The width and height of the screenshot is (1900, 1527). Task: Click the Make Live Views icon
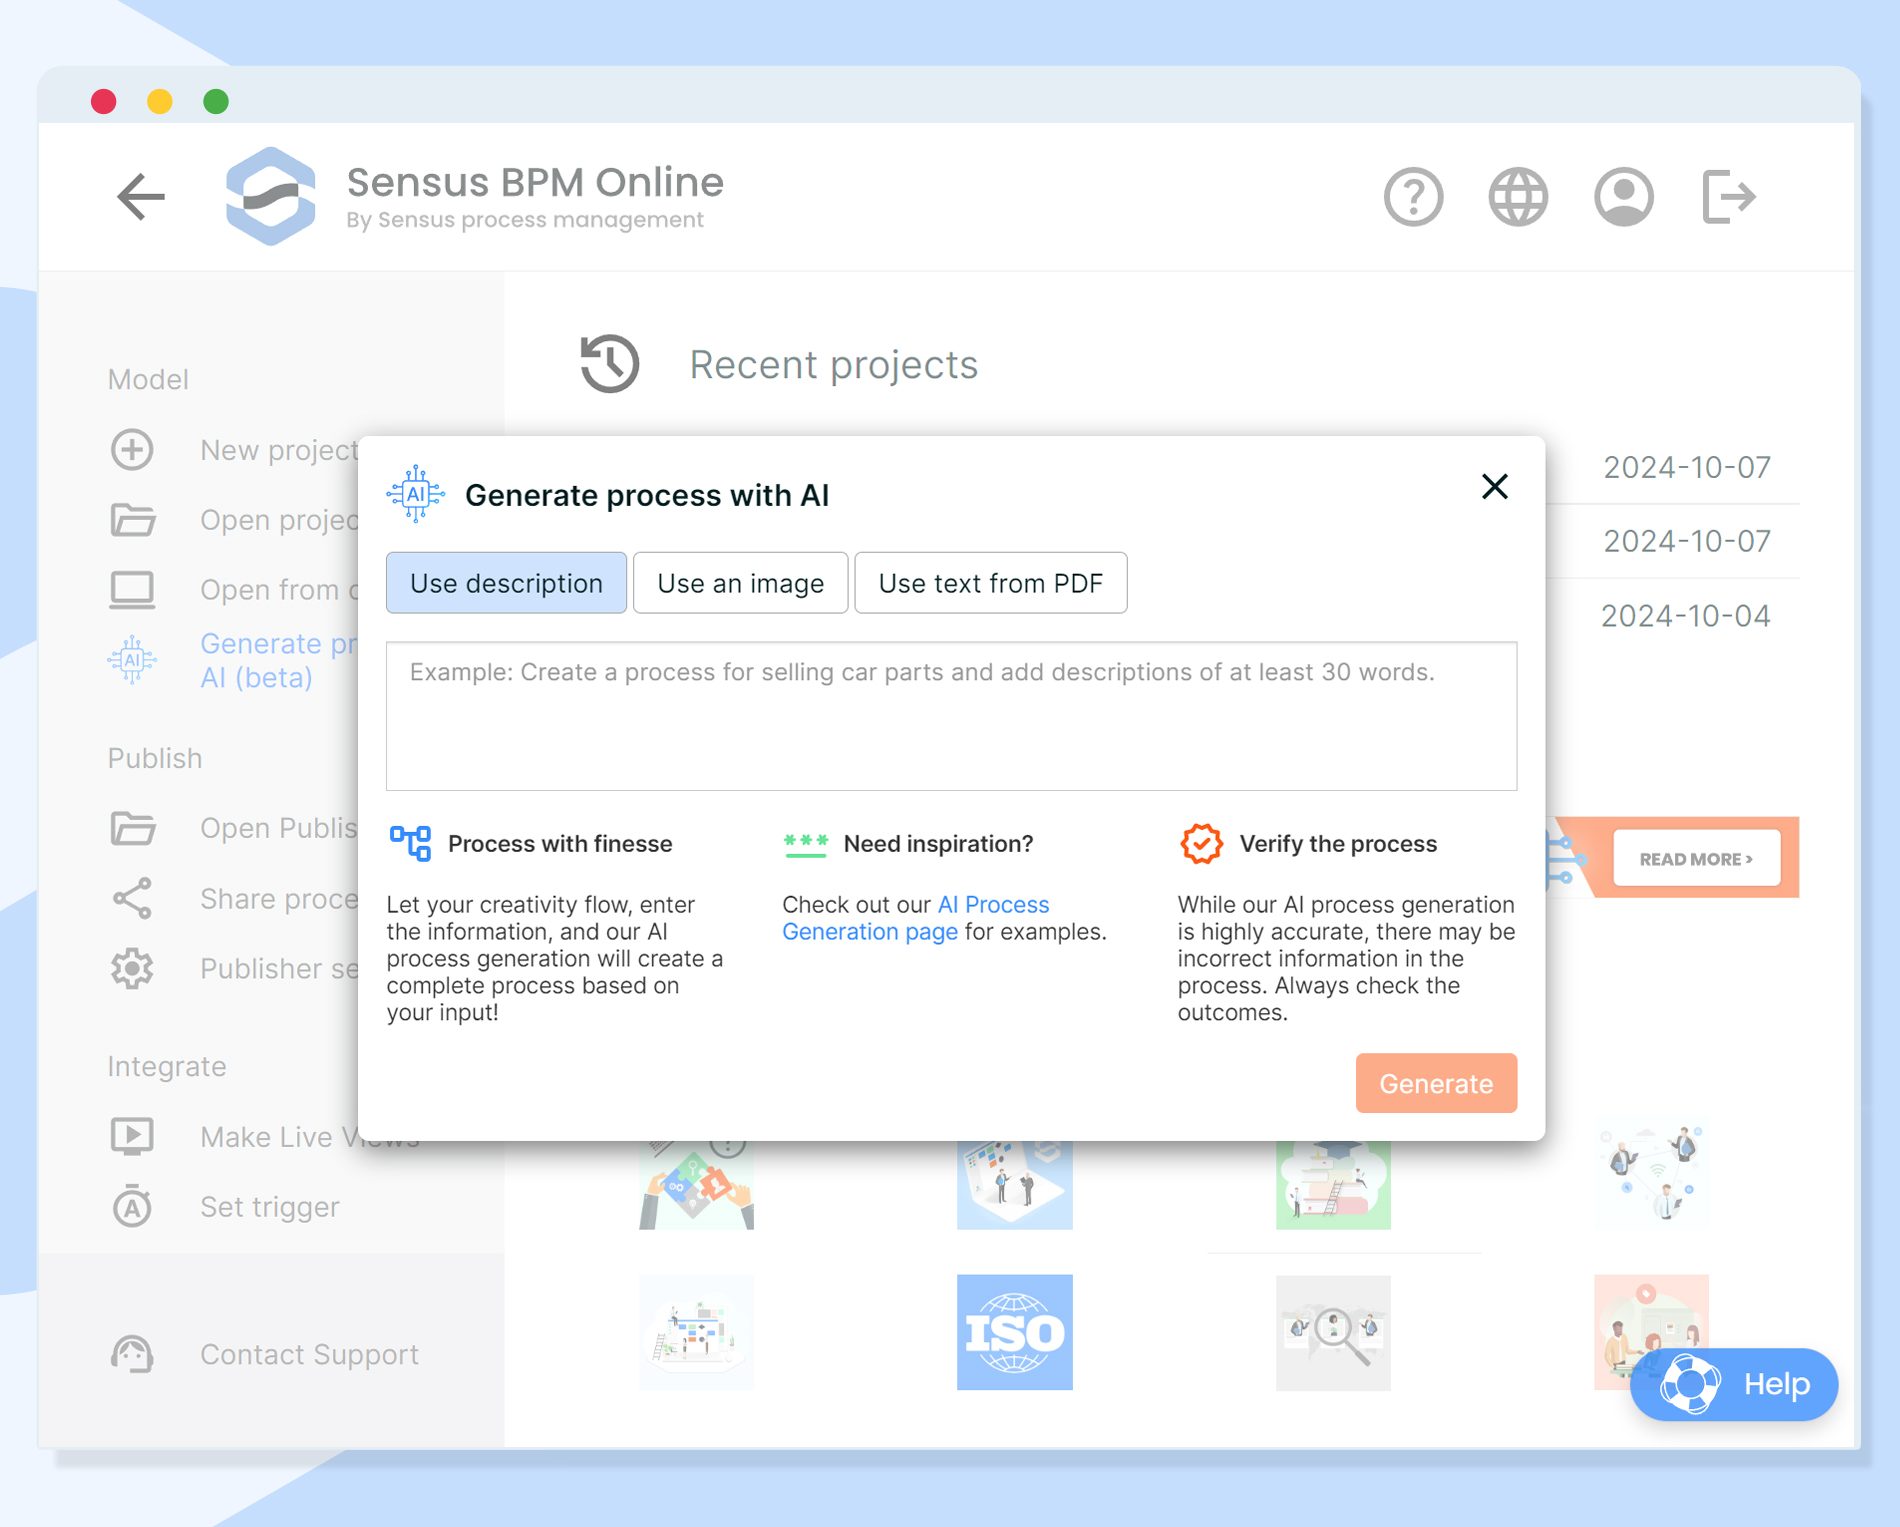pyautogui.click(x=131, y=1136)
